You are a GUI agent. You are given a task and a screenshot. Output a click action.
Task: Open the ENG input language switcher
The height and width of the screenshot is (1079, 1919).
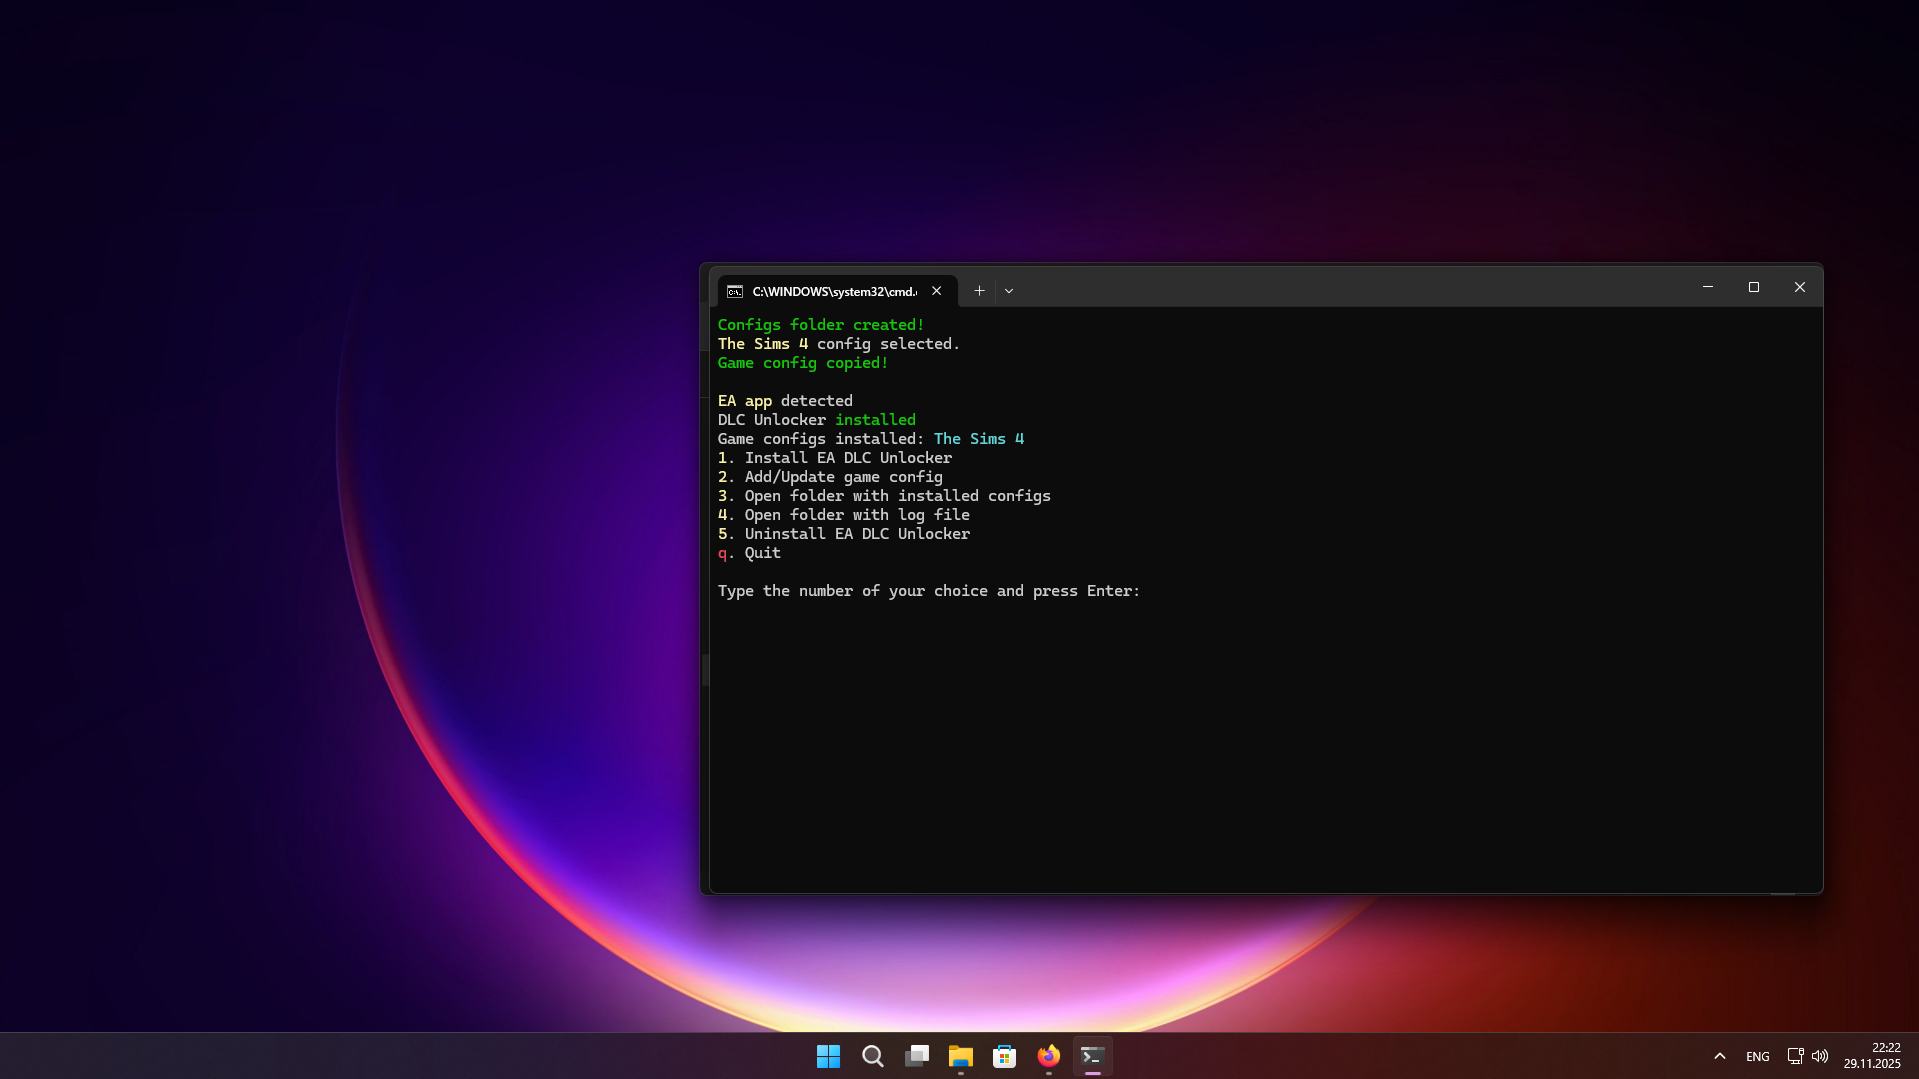click(1757, 1056)
